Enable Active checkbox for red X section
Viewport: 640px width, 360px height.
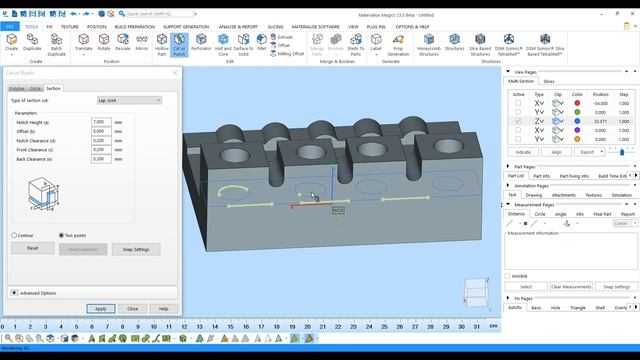[518, 103]
